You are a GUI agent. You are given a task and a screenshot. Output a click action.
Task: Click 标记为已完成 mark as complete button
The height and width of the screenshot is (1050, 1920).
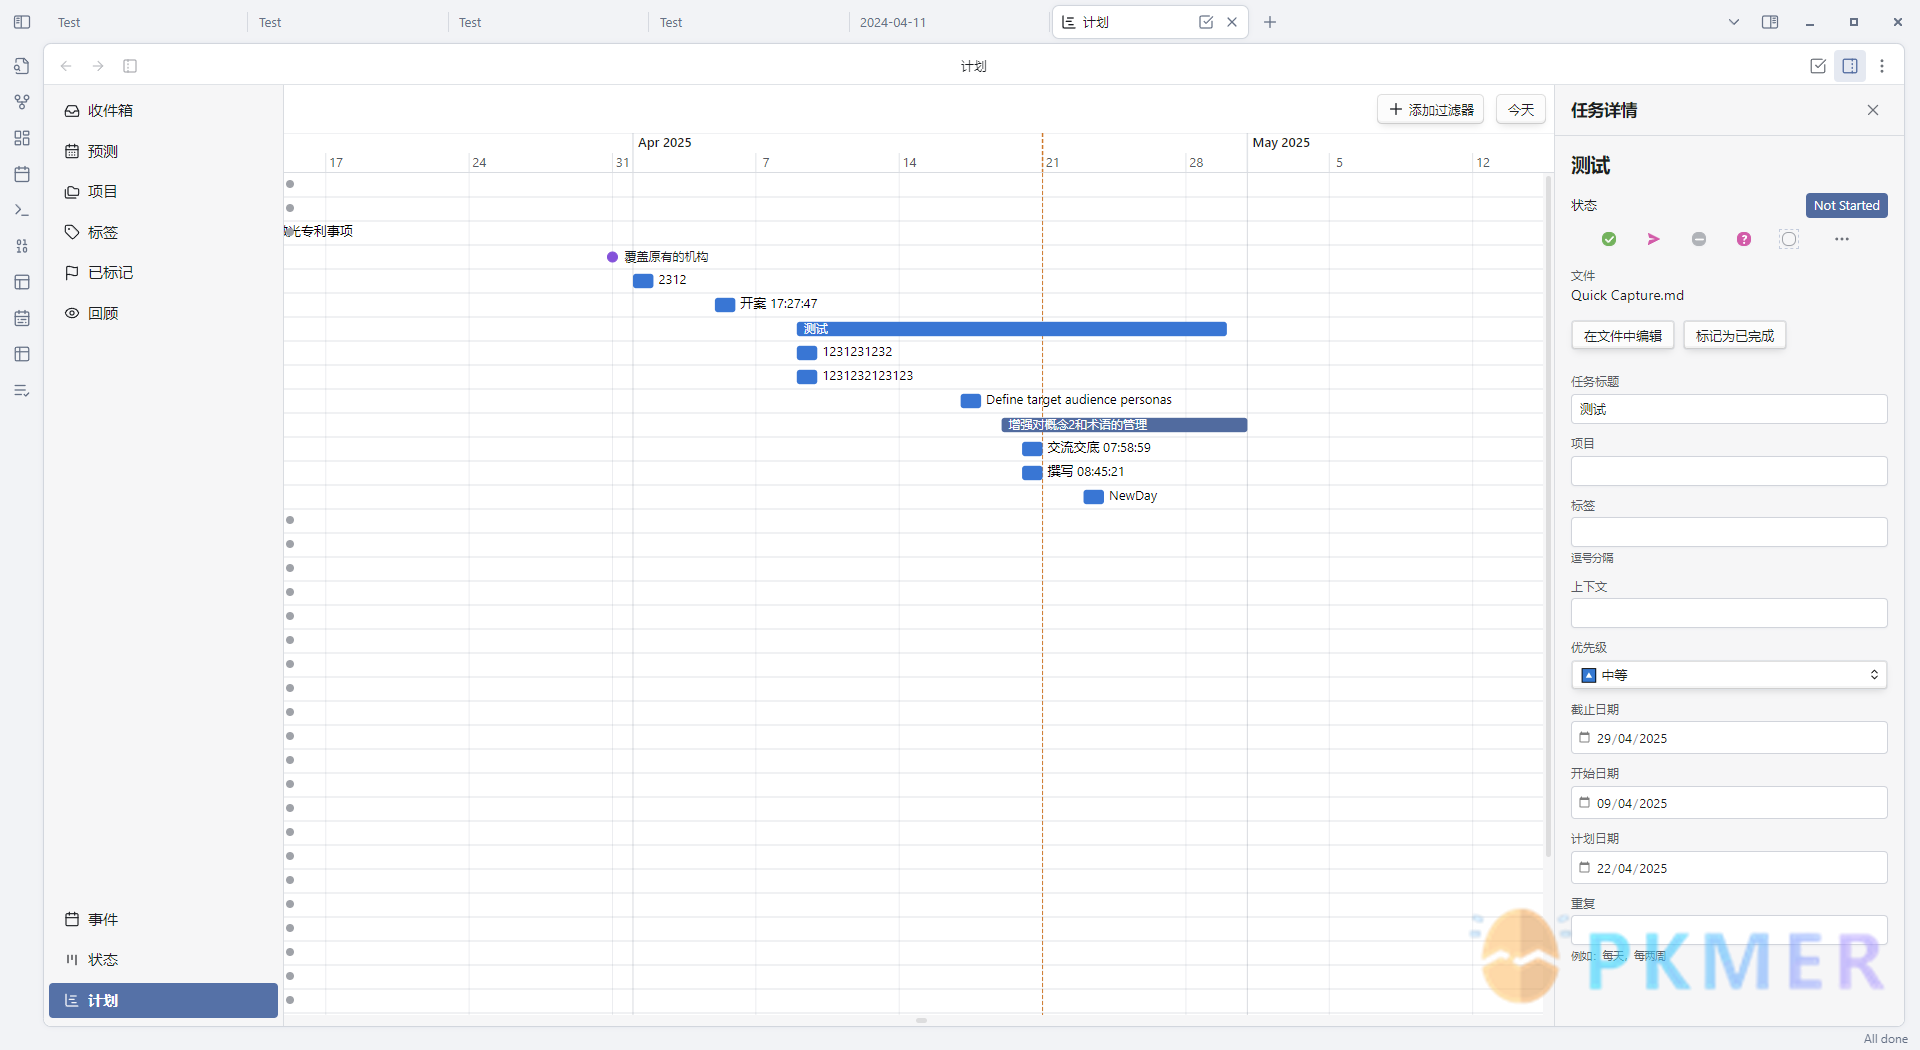click(1735, 336)
